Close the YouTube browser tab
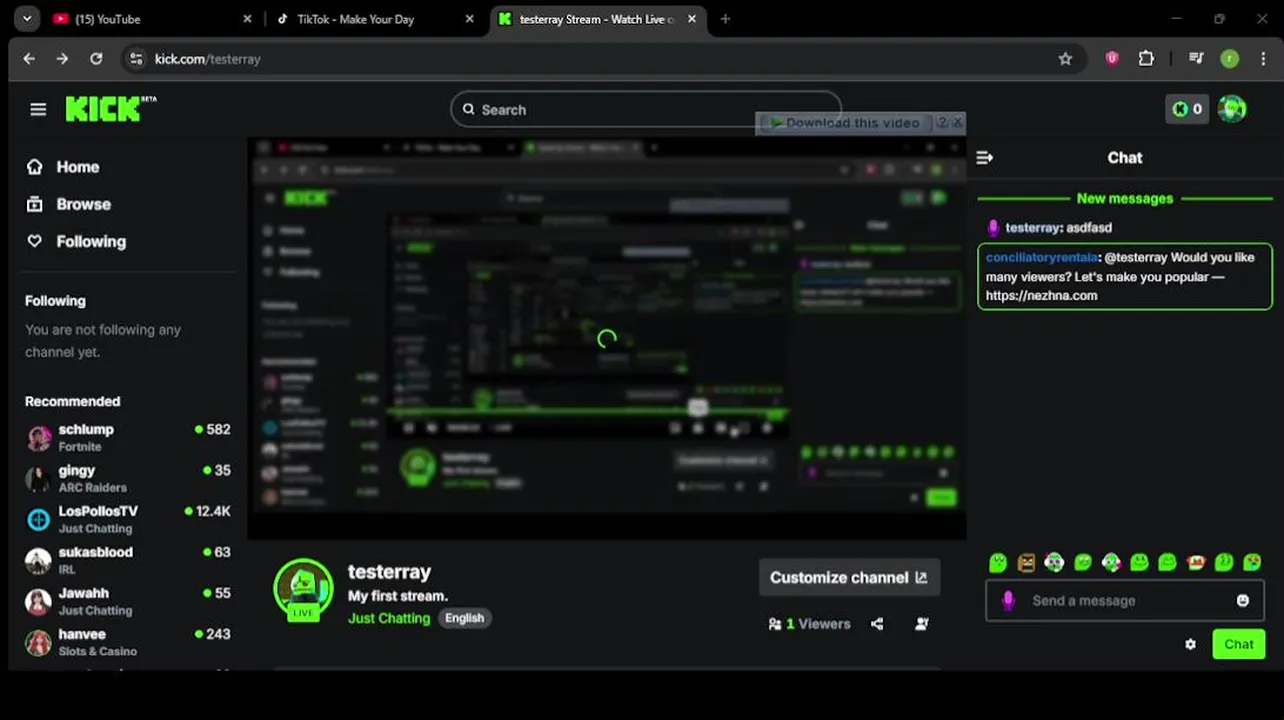1284x720 pixels. tap(247, 19)
